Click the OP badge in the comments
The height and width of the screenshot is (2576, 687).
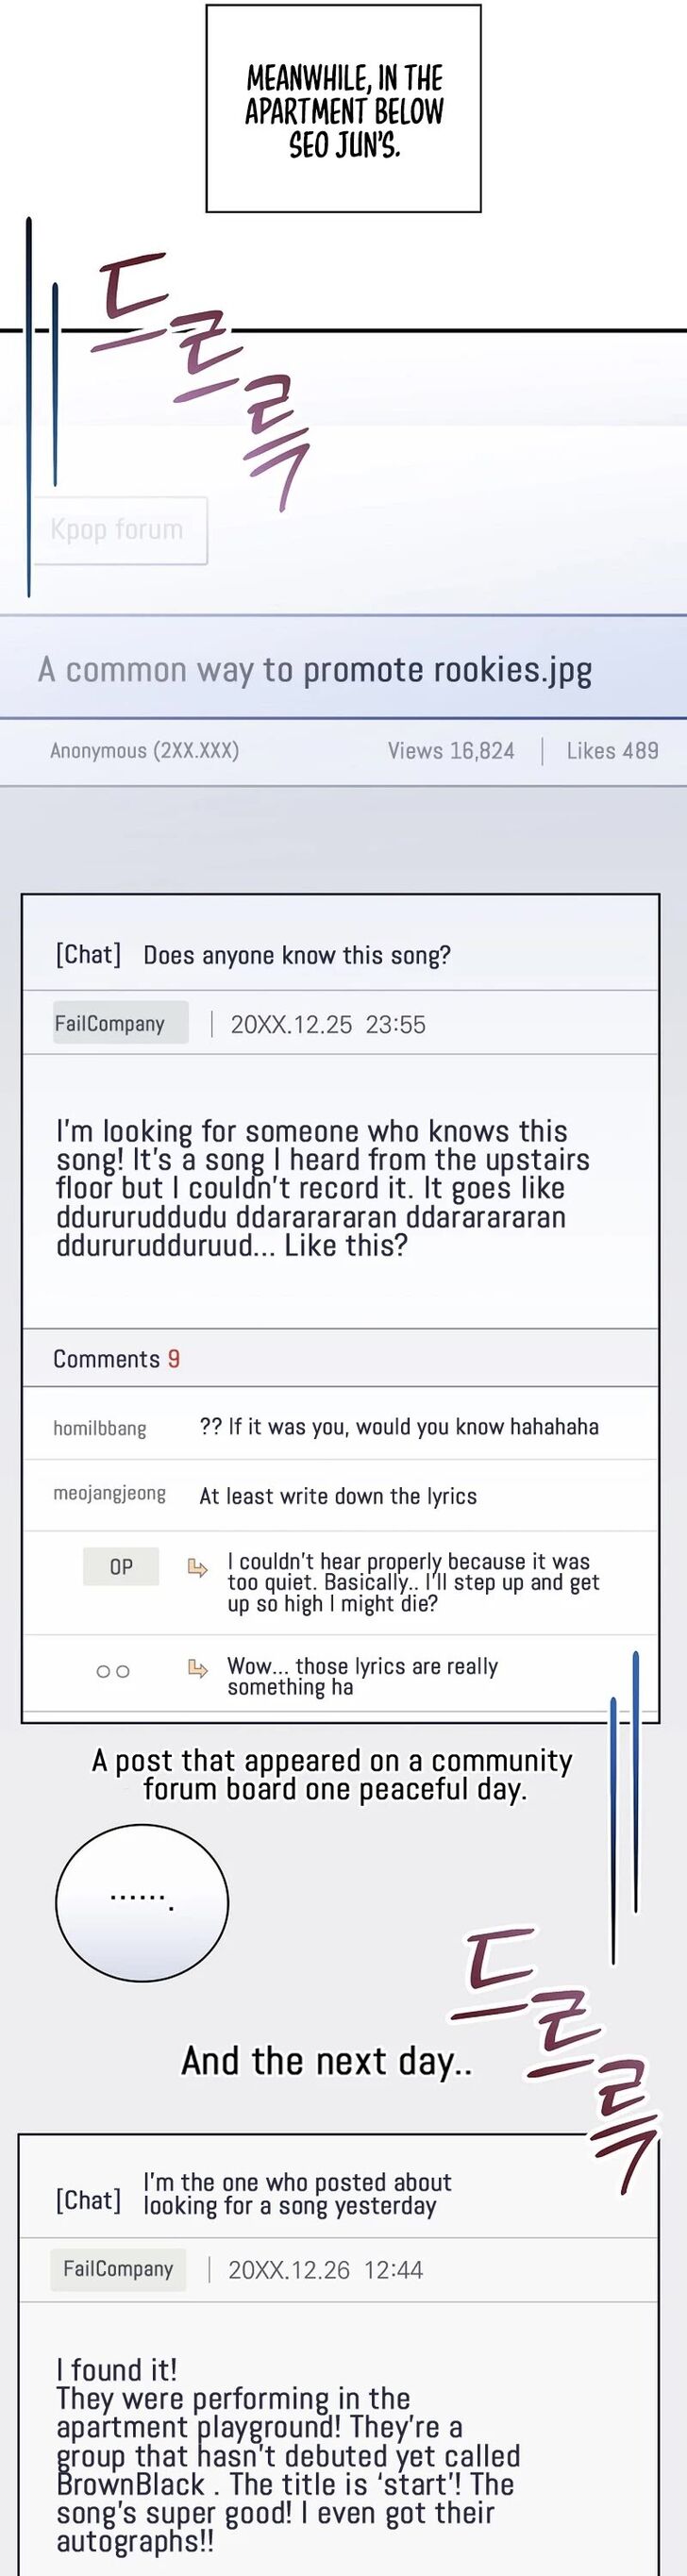(121, 1567)
